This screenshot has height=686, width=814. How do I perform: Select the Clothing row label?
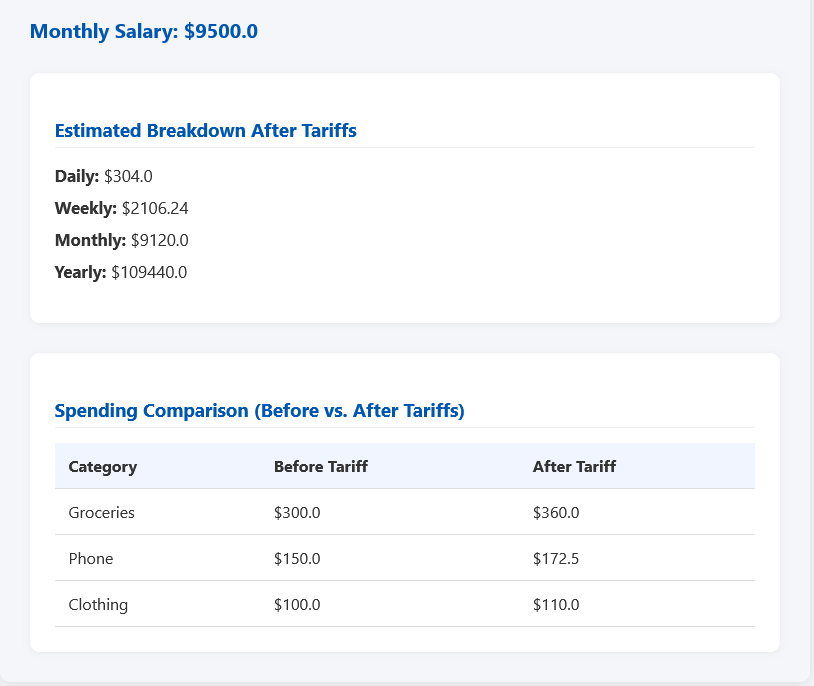pos(98,605)
